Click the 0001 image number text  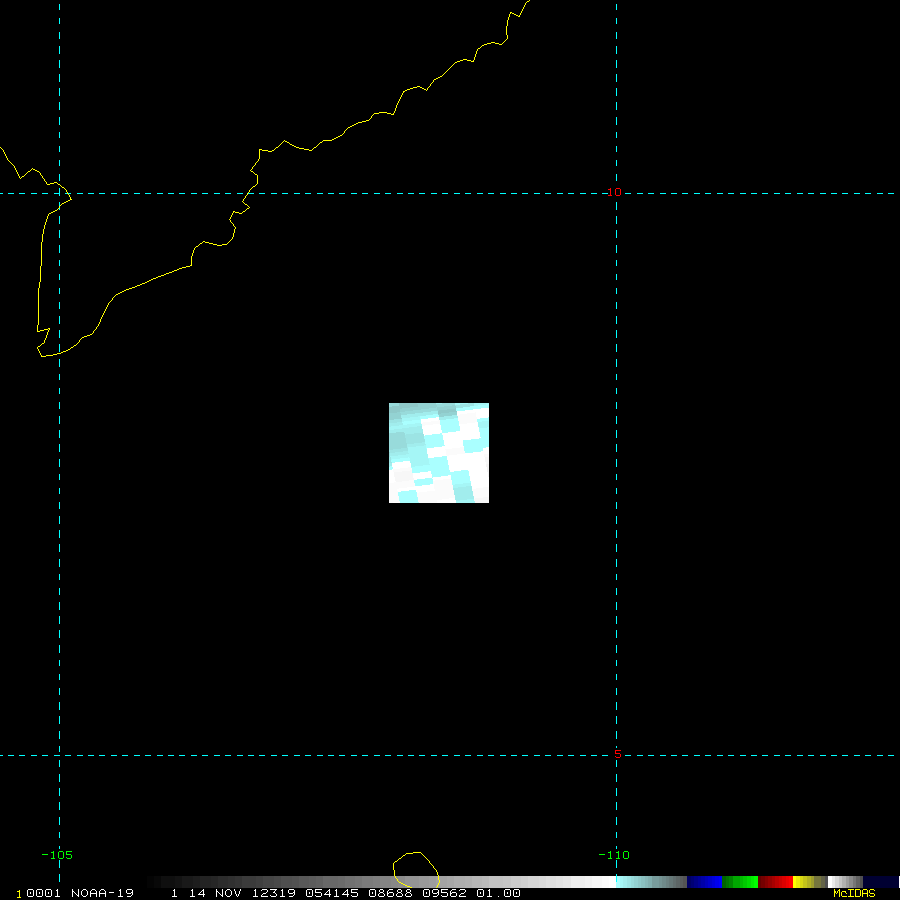tap(44, 894)
